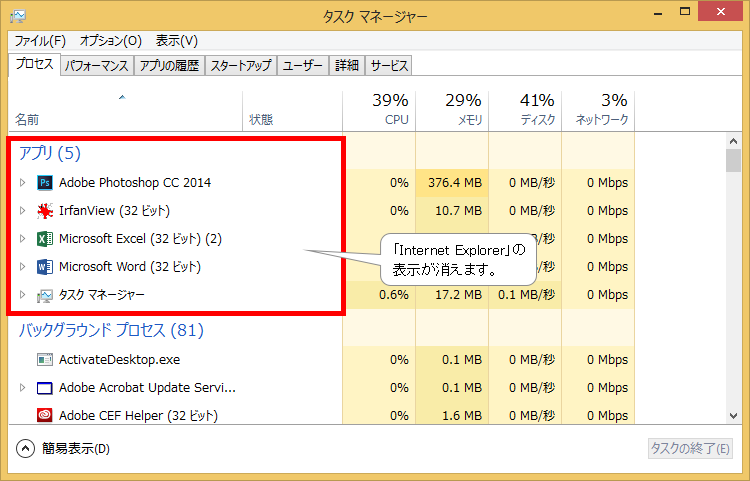The width and height of the screenshot is (750, 481).
Task: Click the scrollbar up arrow
Action: [733, 141]
